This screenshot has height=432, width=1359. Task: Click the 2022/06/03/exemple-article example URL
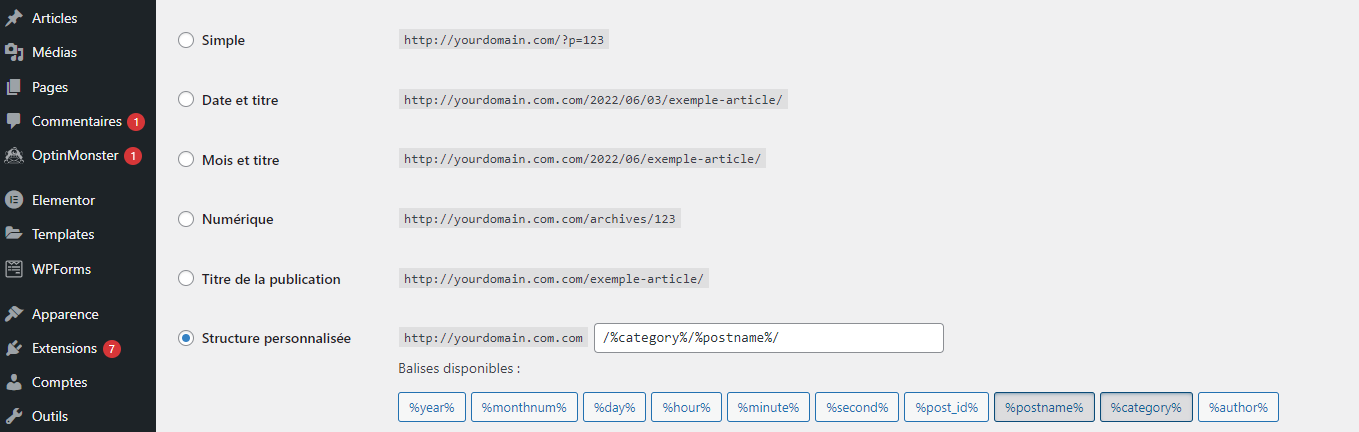tap(593, 101)
